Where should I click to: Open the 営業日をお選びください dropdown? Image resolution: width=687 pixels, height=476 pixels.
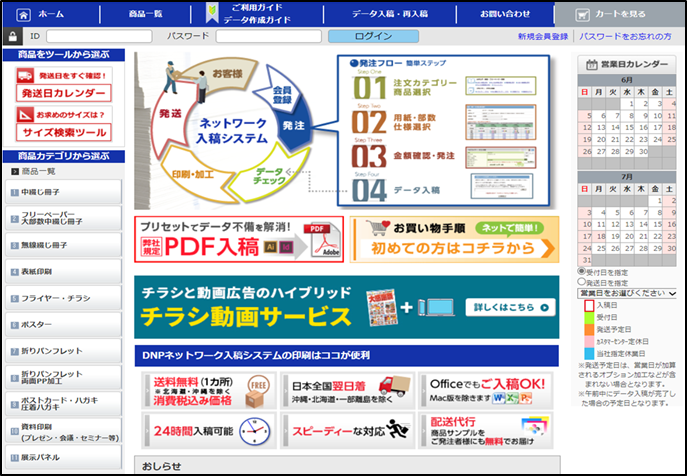[x=628, y=293]
